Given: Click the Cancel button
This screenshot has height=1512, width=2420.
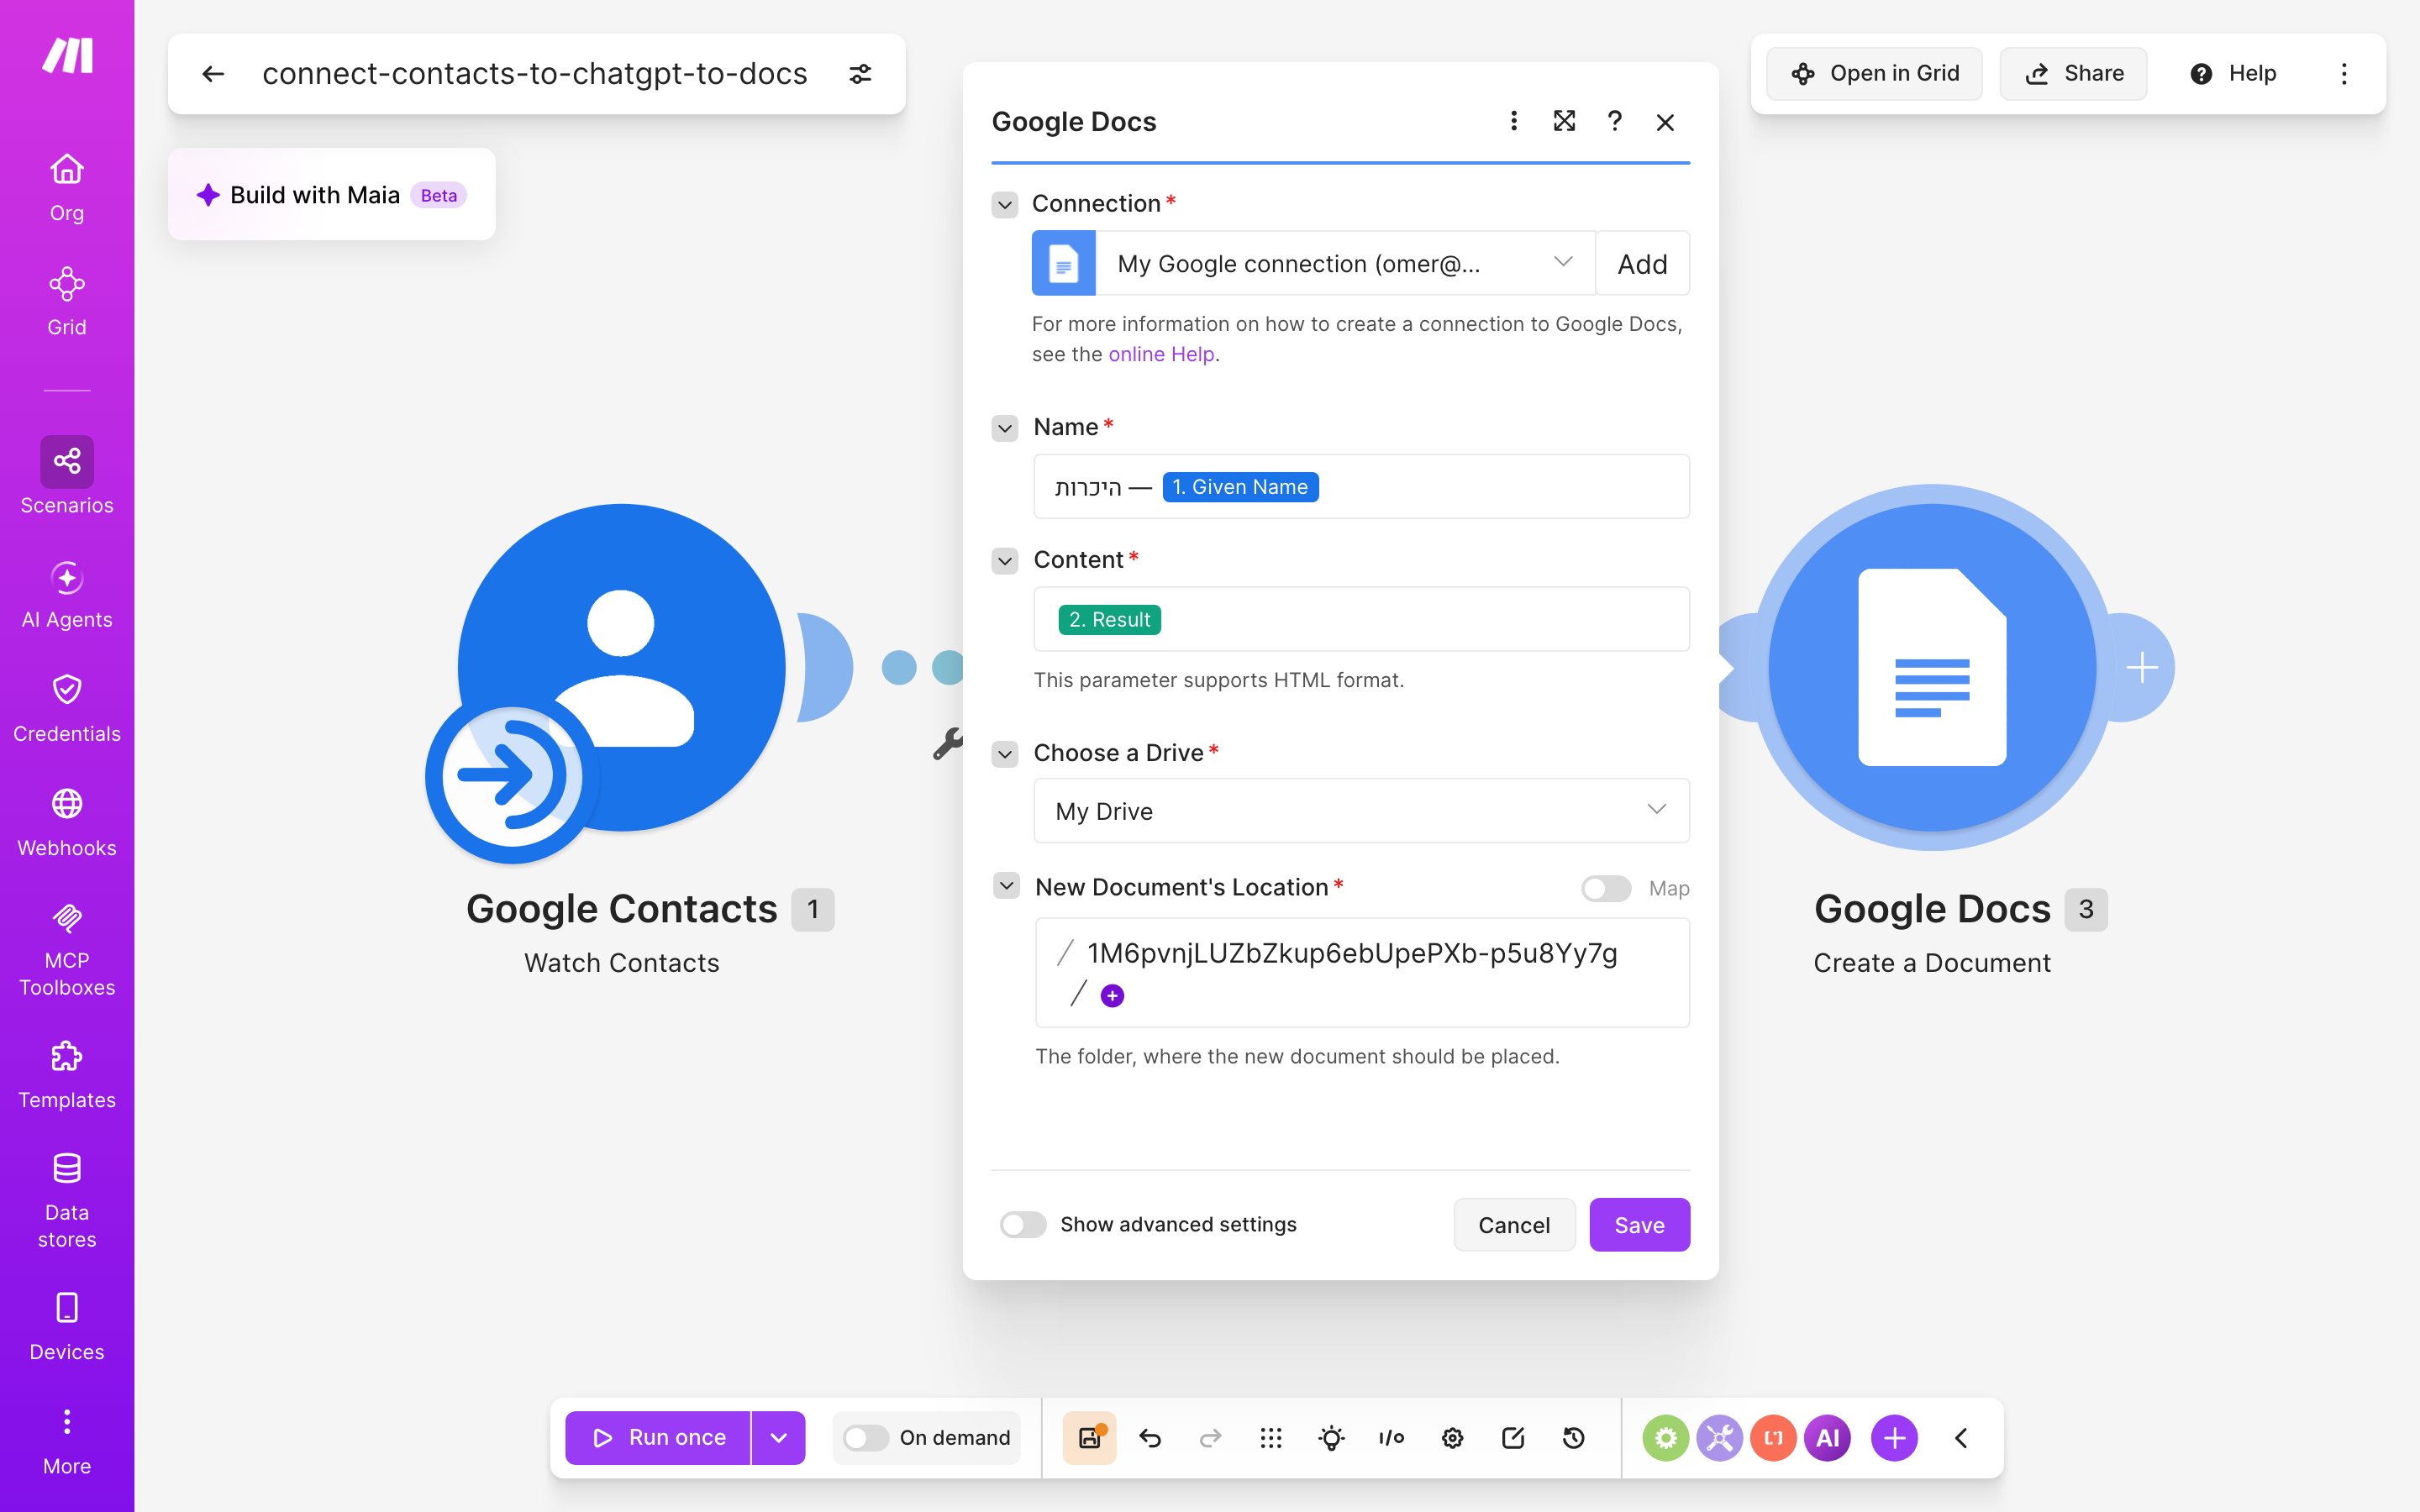Looking at the screenshot, I should (x=1514, y=1225).
